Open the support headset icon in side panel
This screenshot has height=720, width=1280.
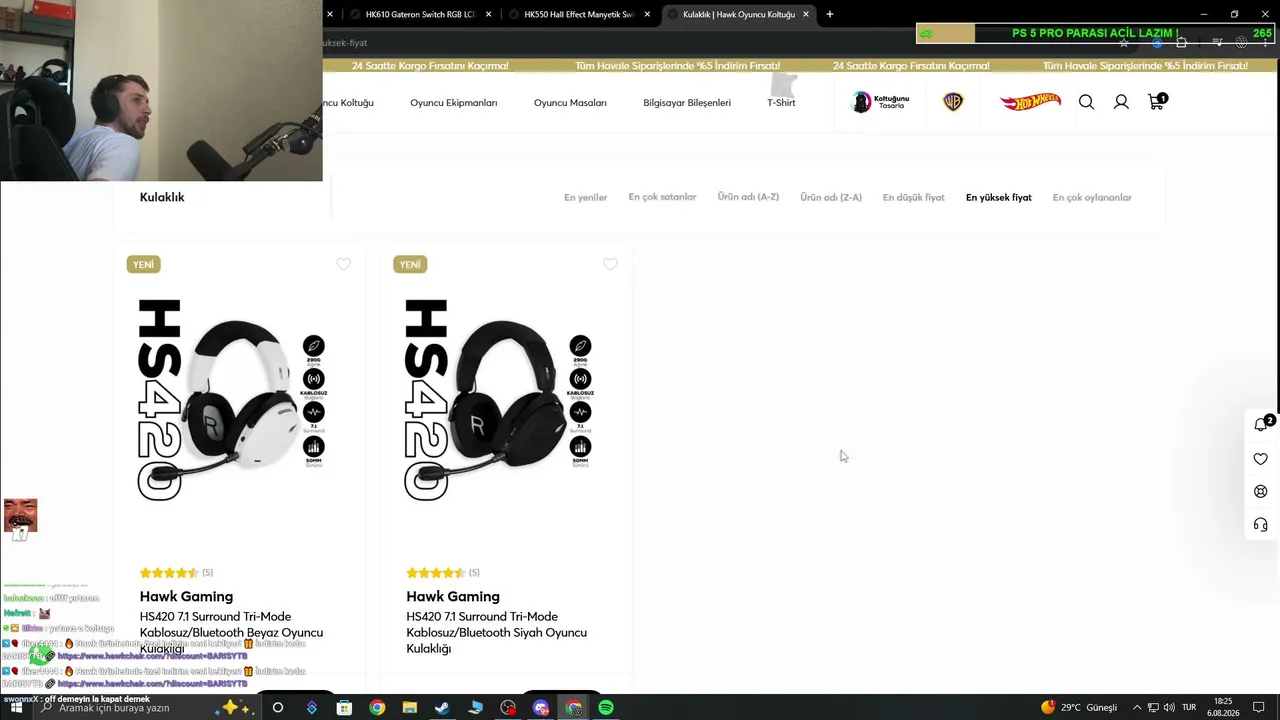point(1261,525)
